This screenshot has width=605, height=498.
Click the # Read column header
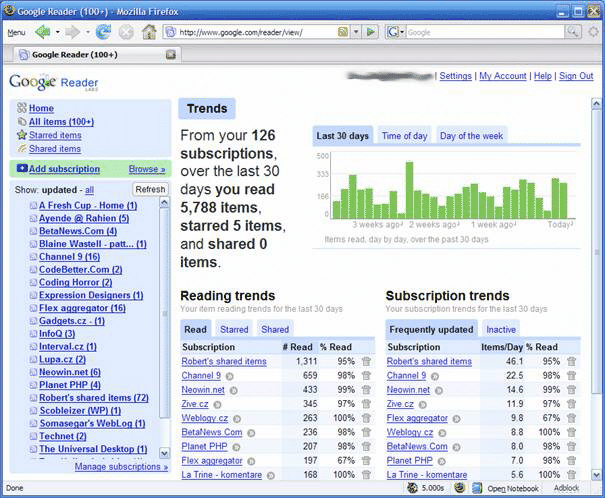pos(297,347)
